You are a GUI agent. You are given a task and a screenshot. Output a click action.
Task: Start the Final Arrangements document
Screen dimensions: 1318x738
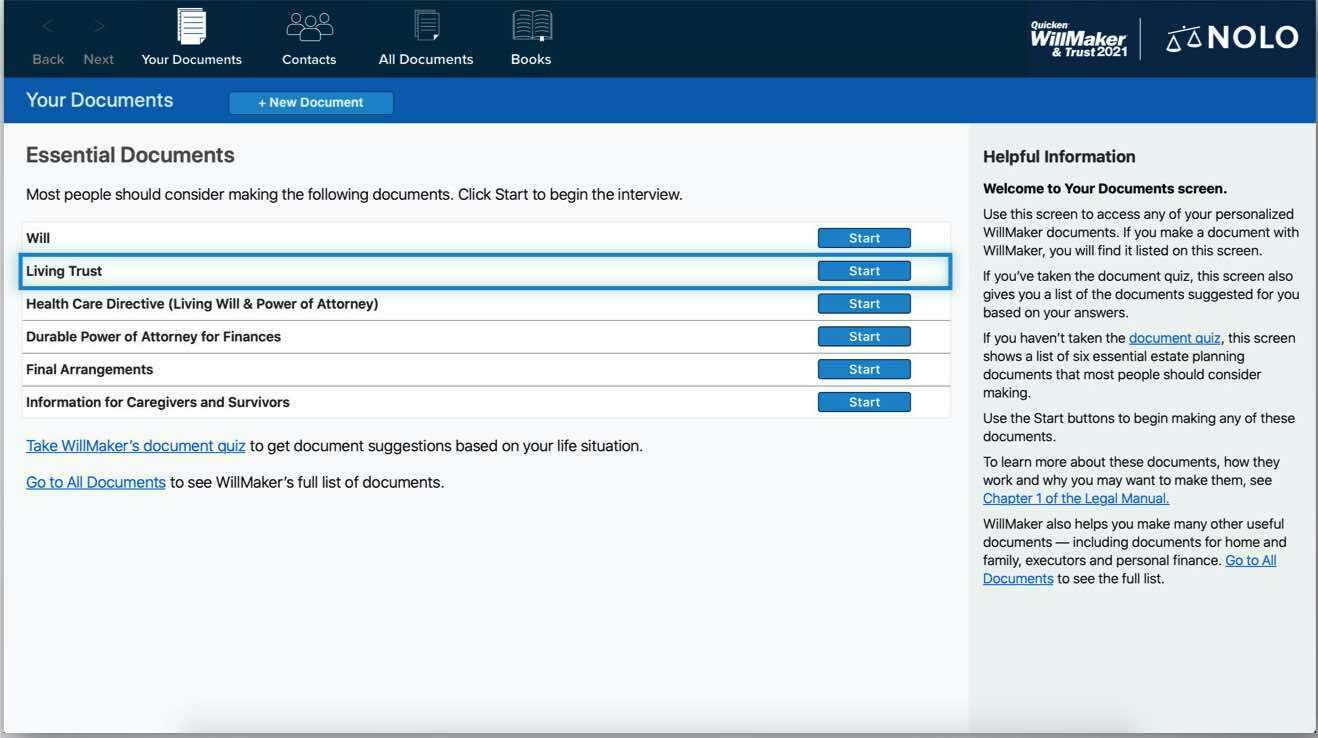[x=864, y=368]
